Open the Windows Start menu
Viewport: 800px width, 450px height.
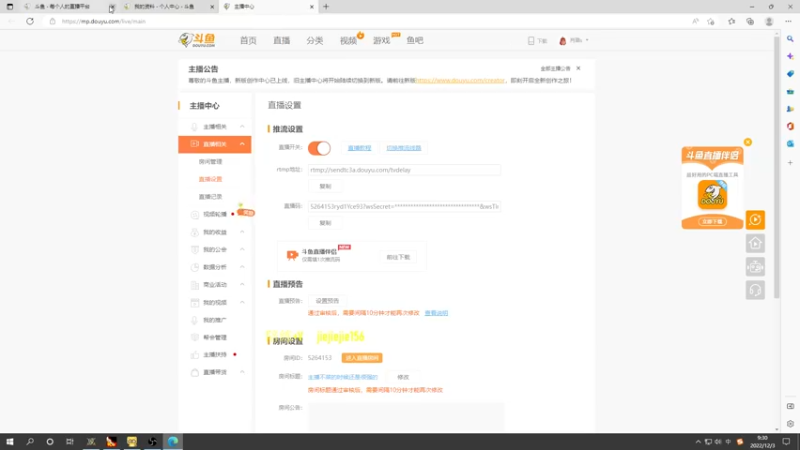tap(10, 442)
